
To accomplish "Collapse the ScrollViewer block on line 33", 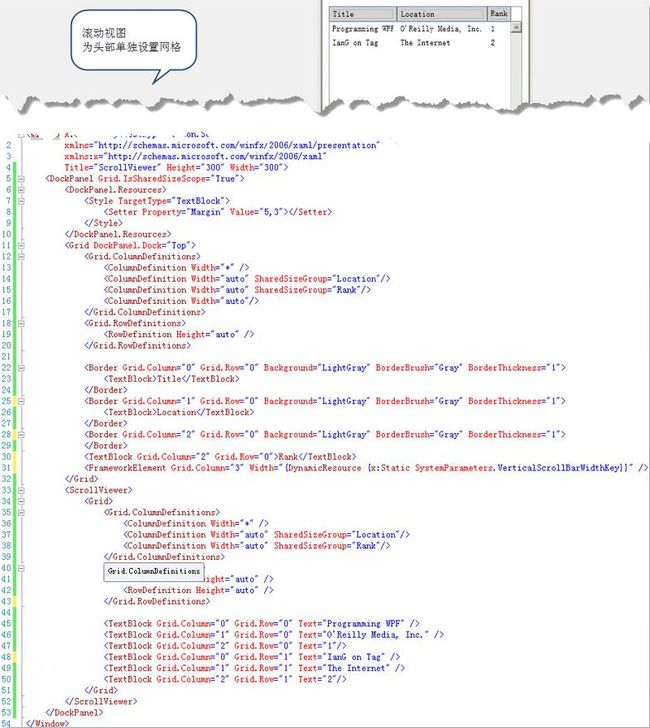I will 21,491.
